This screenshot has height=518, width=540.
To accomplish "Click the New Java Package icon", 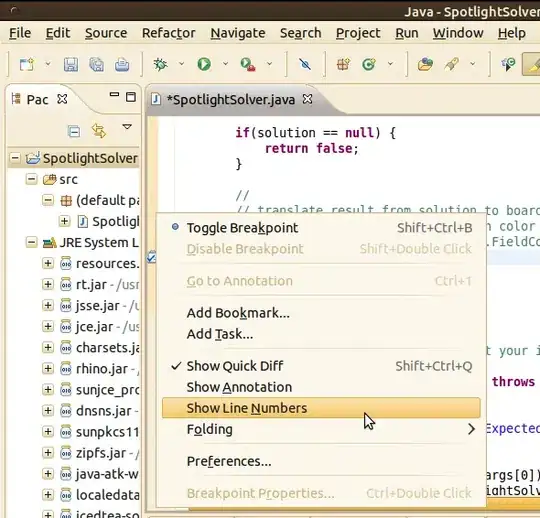I will (343, 64).
